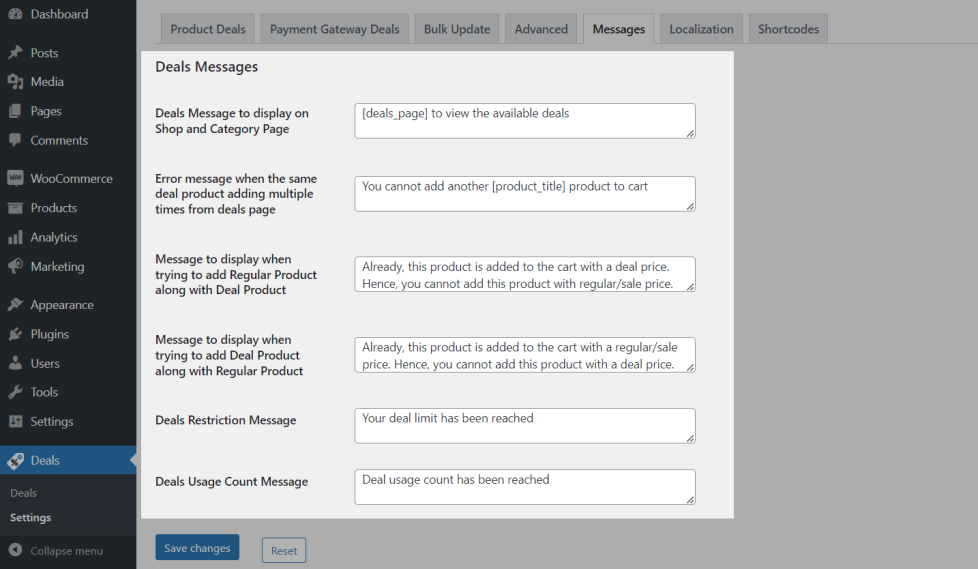Go to the Localization tab

[701, 29]
